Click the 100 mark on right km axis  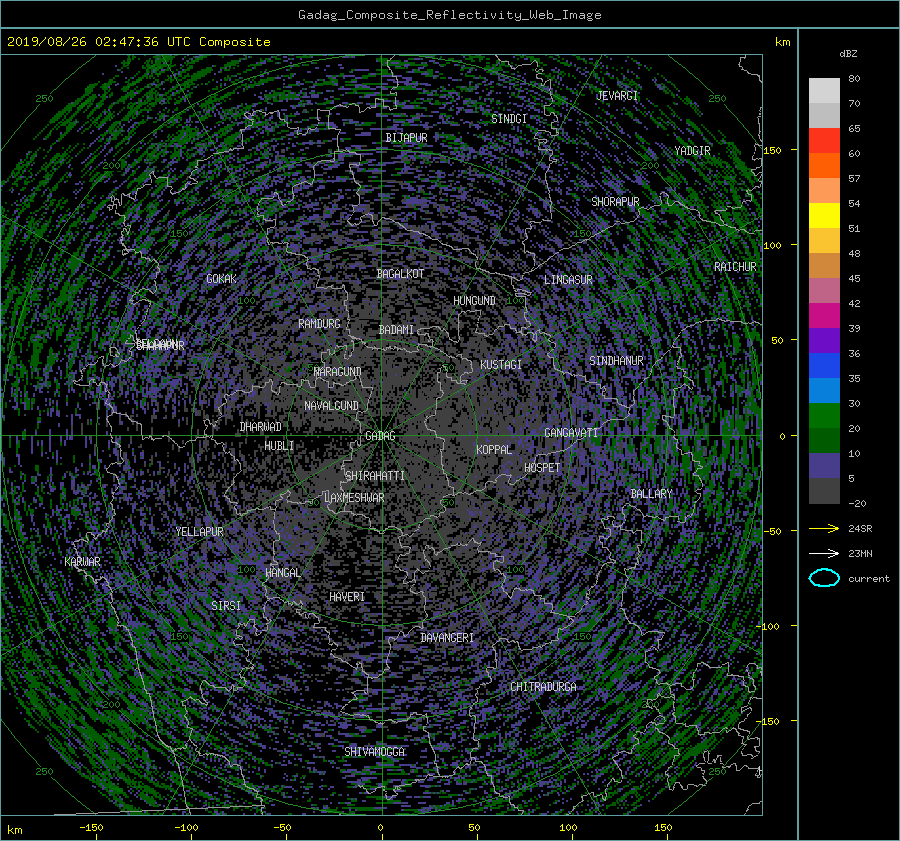[x=772, y=245]
